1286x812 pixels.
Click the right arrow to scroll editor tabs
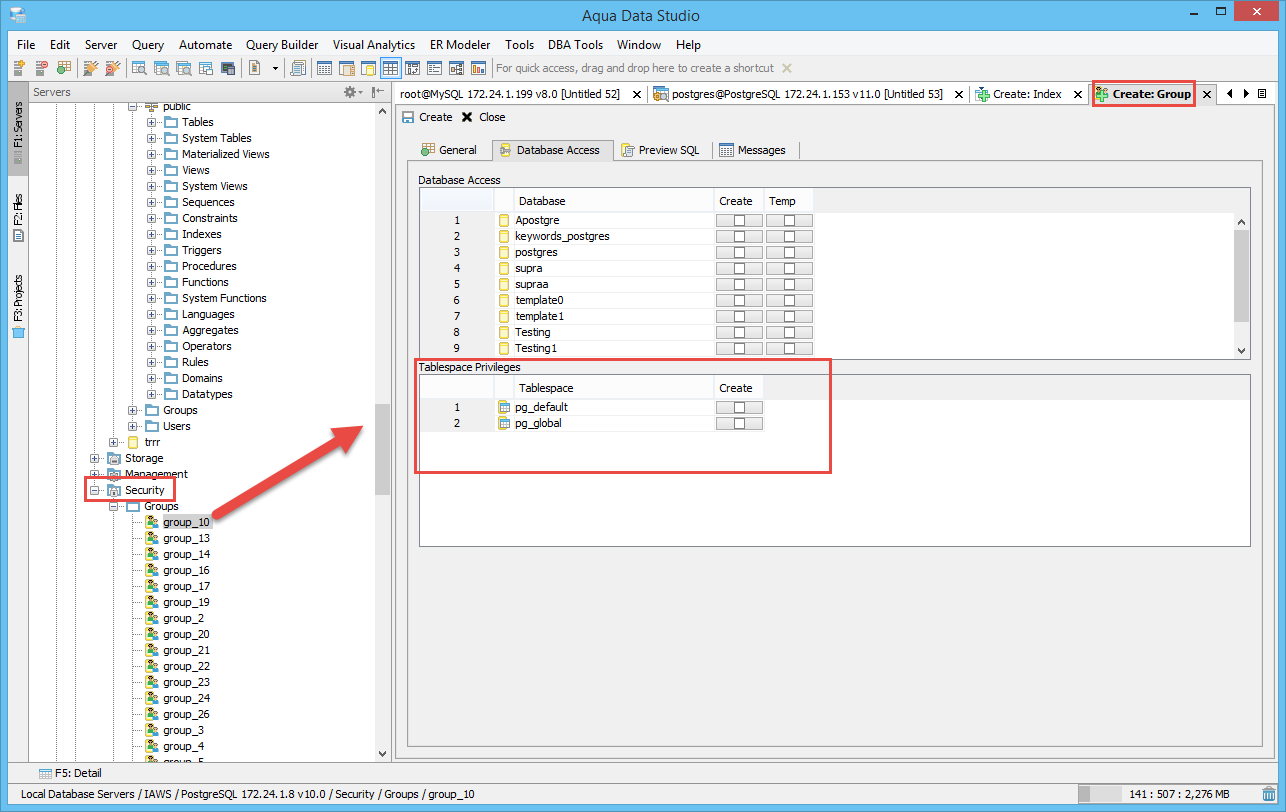click(x=1246, y=94)
